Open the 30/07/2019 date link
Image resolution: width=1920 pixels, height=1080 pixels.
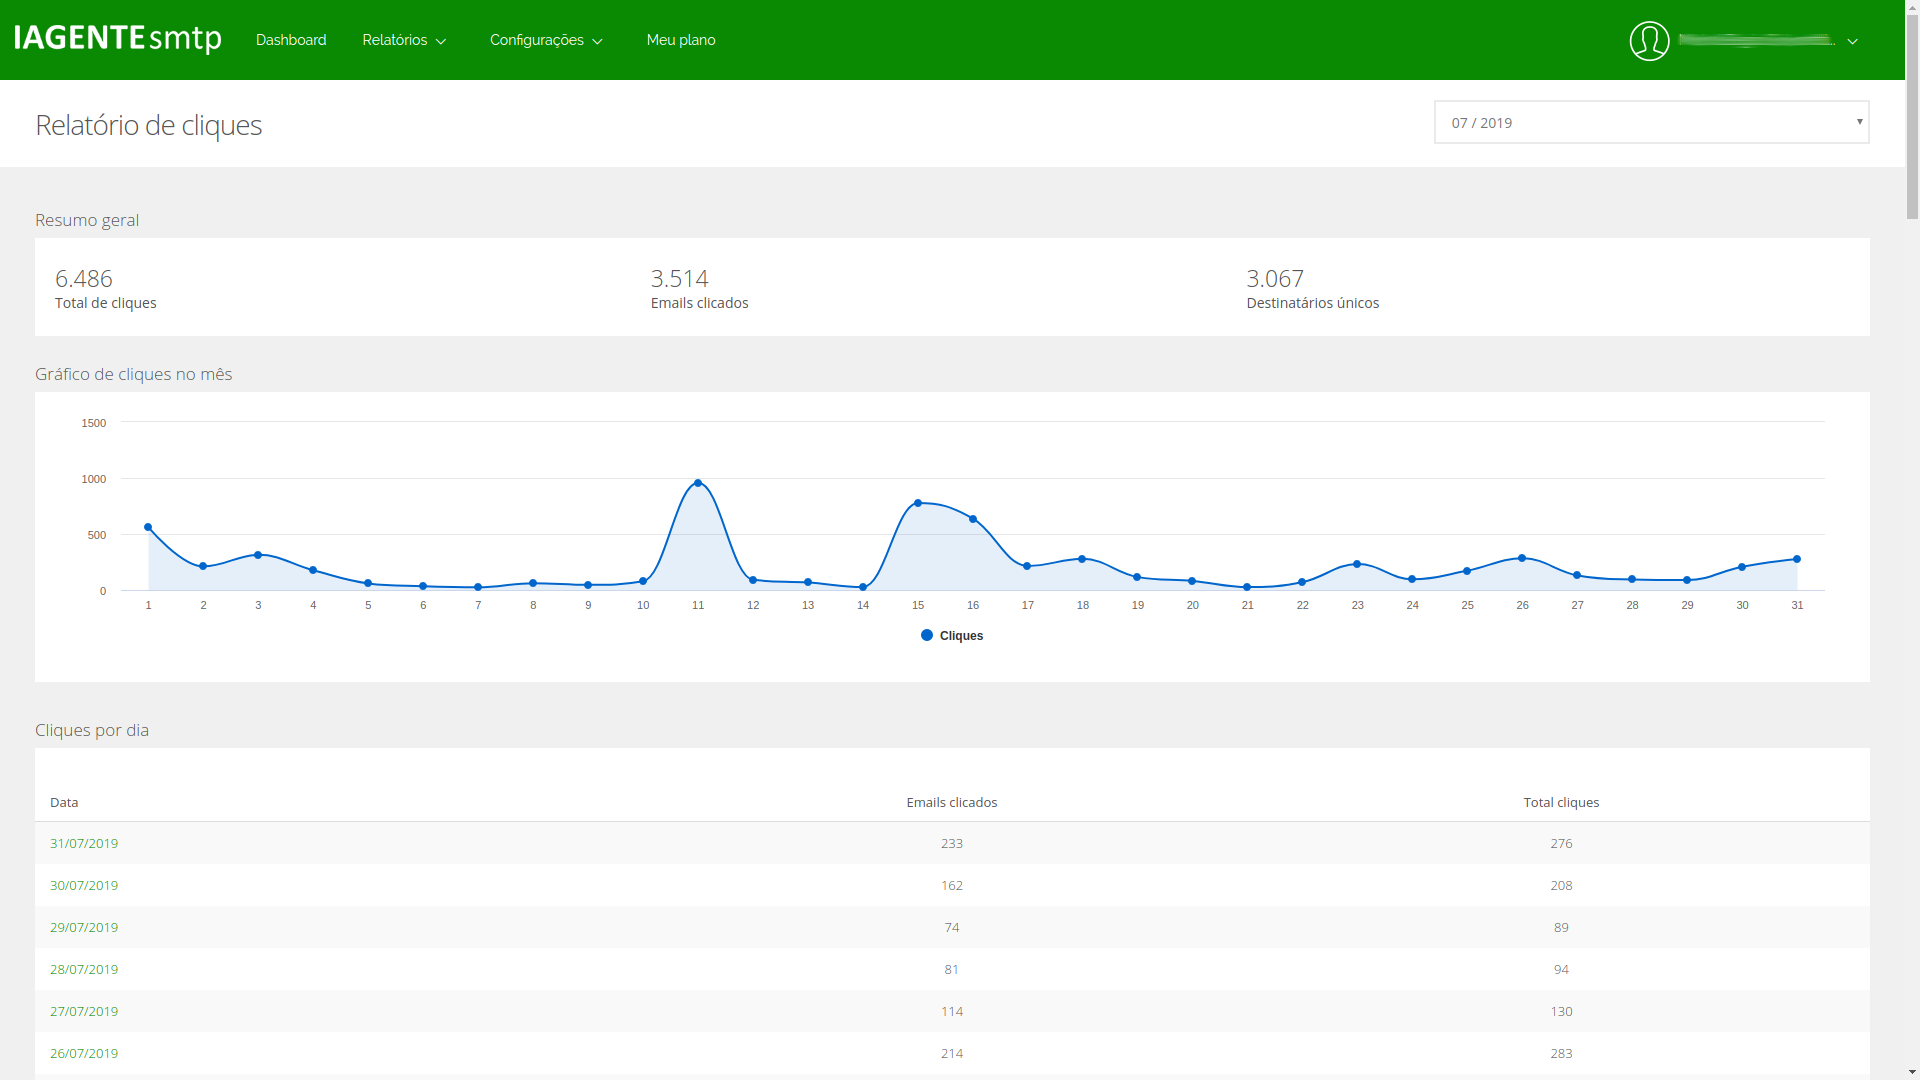click(84, 885)
